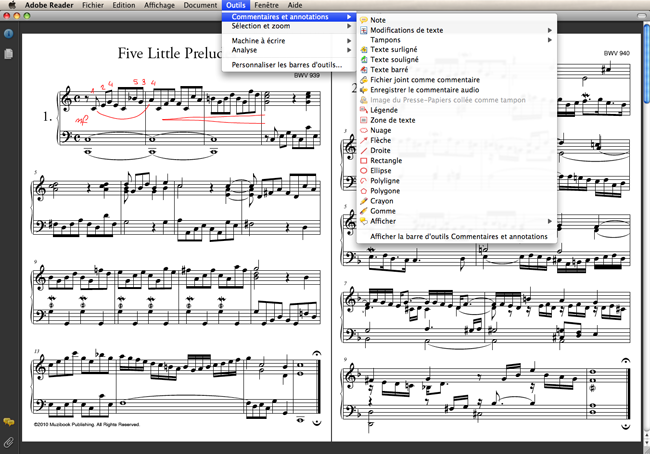Open the Pages panel icon in sidebar
Screen dimensions: 650x454
pos(8,54)
